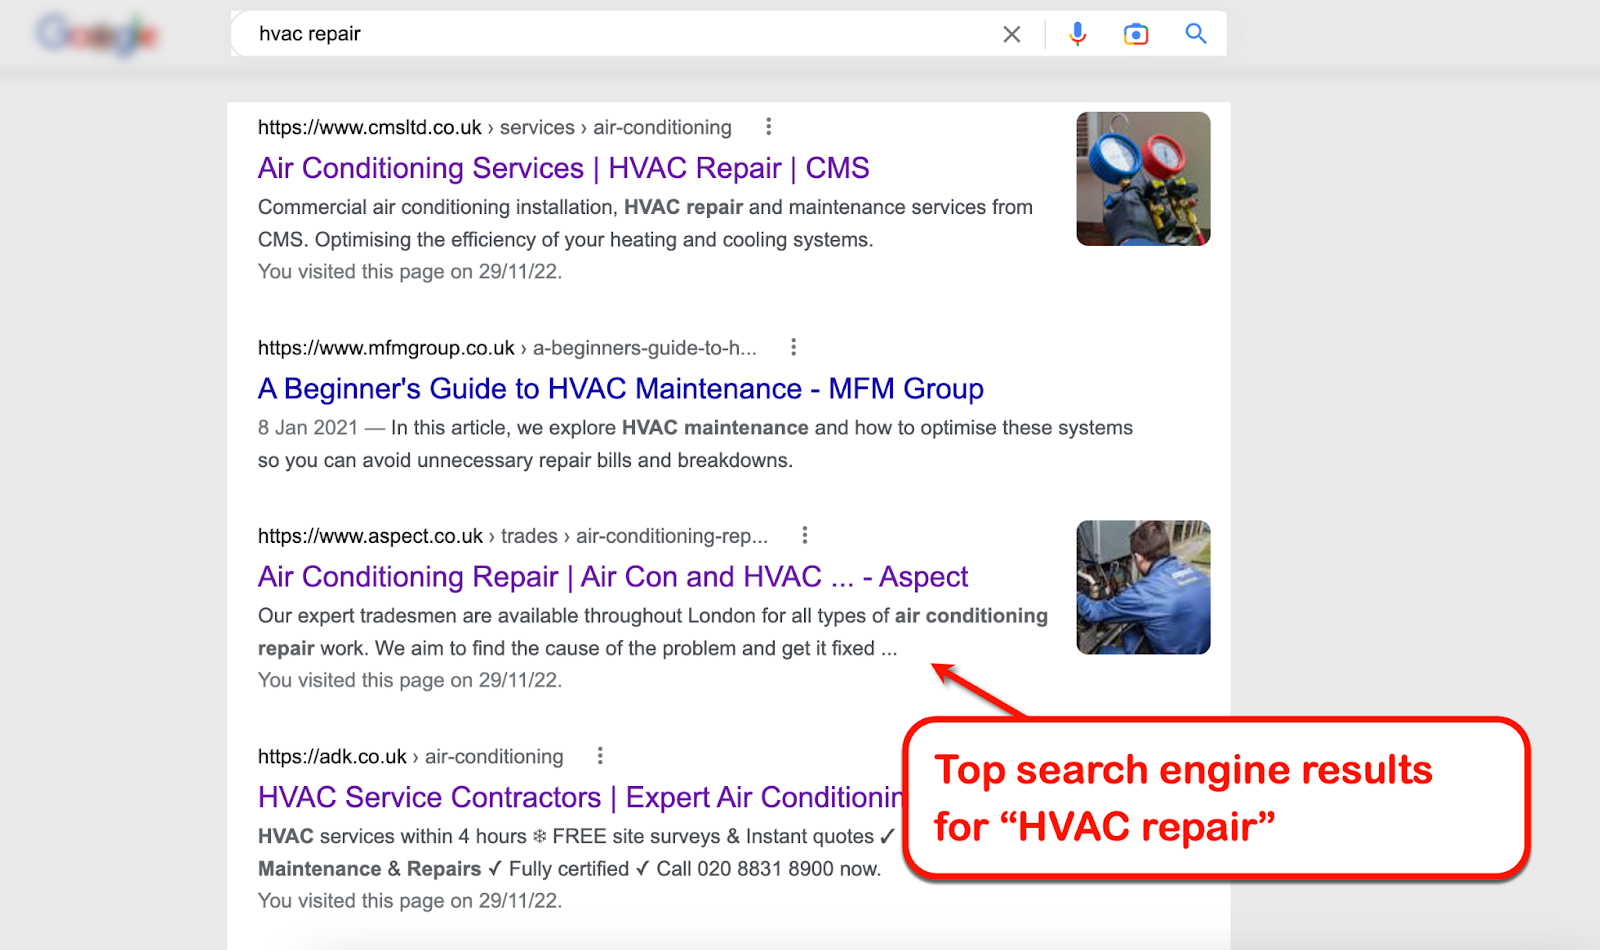Image resolution: width=1600 pixels, height=950 pixels.
Task: Click the adk.co.uk URL breadcrumb
Action: tap(411, 757)
